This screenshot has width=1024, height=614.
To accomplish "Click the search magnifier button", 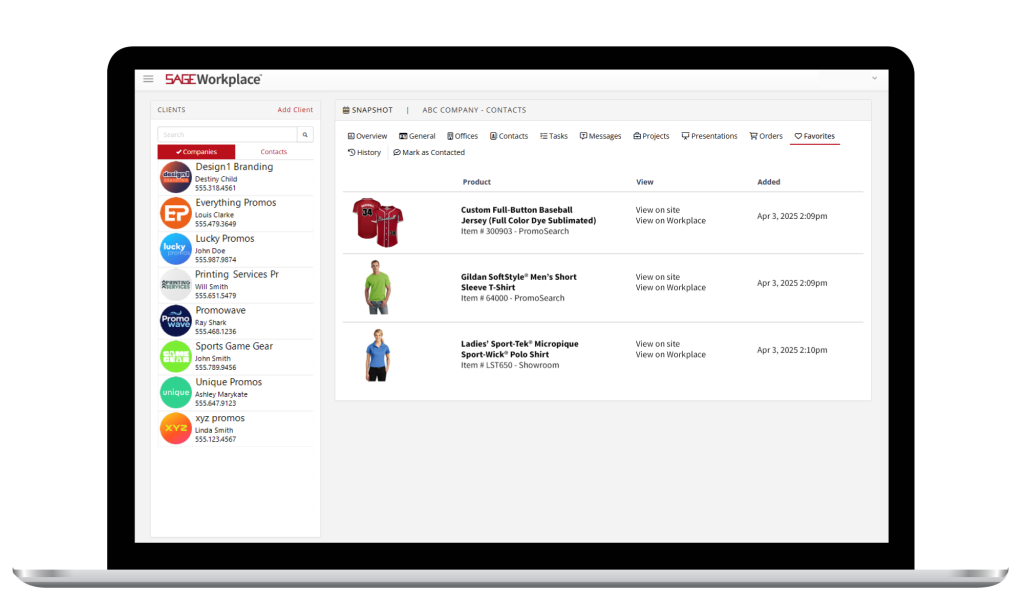I will click(305, 134).
